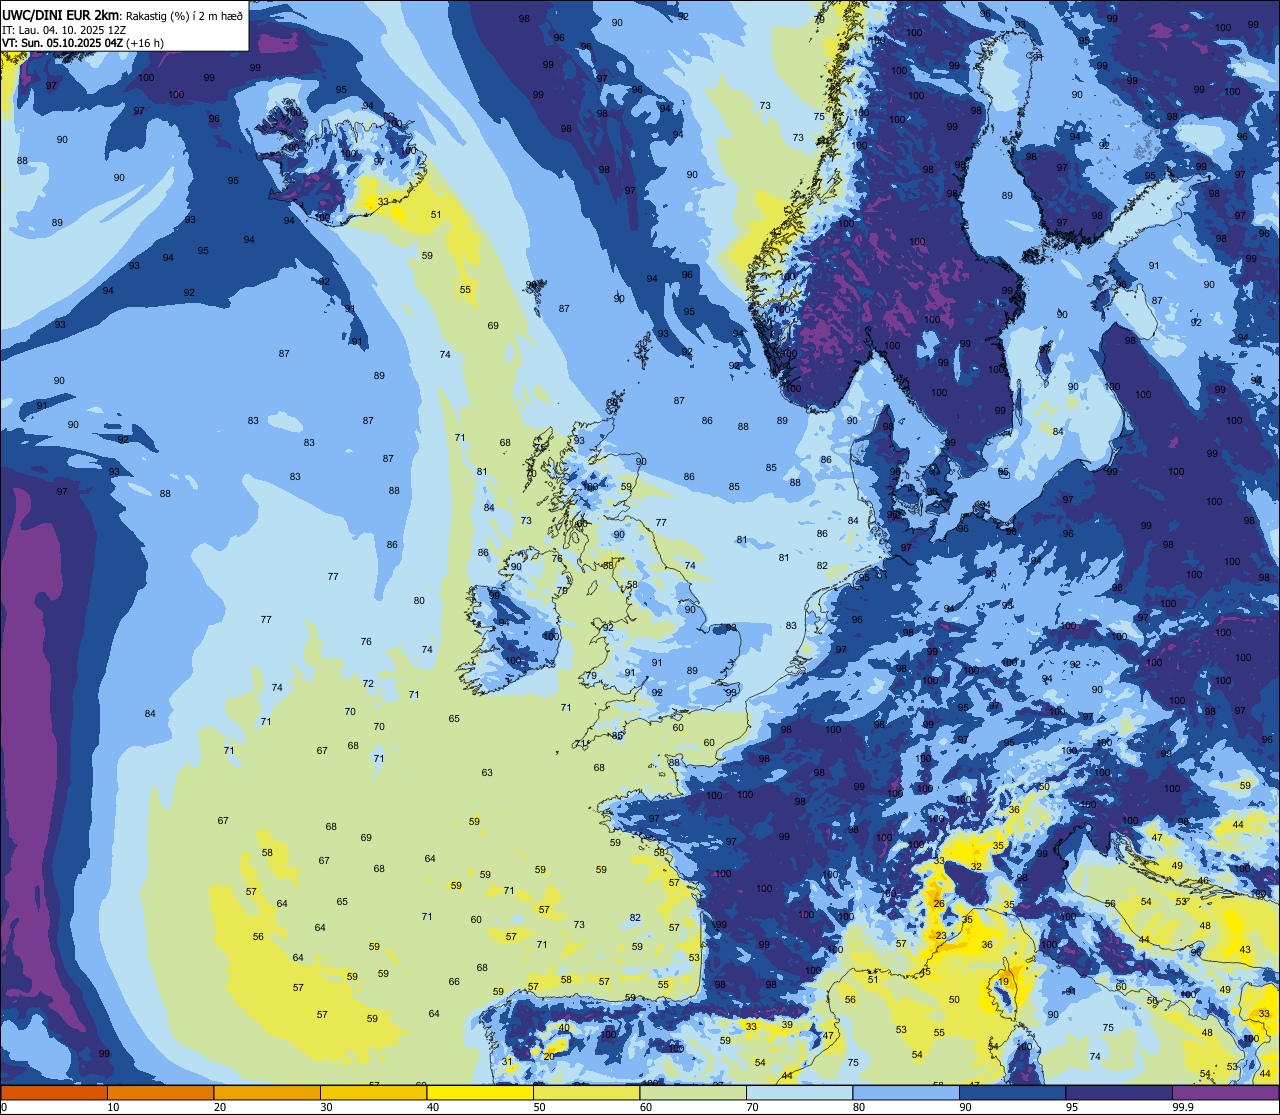
Task: Click the bright yellow 40–50 legend swatch
Action: click(480, 1092)
